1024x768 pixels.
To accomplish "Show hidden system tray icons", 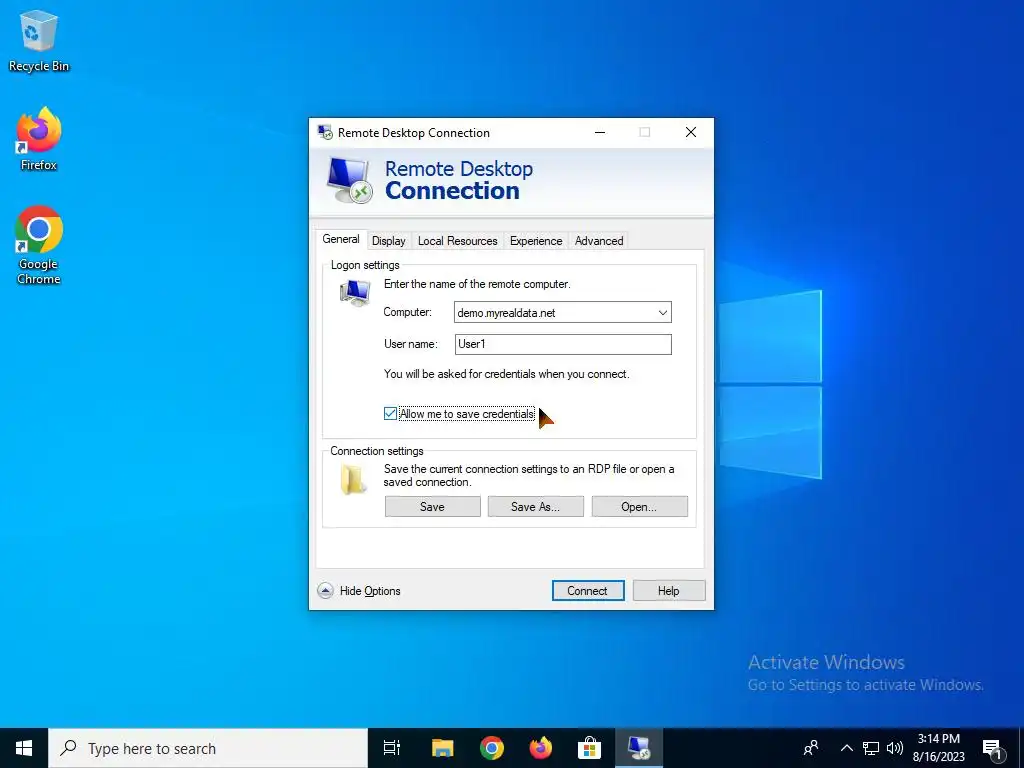I will pos(846,748).
